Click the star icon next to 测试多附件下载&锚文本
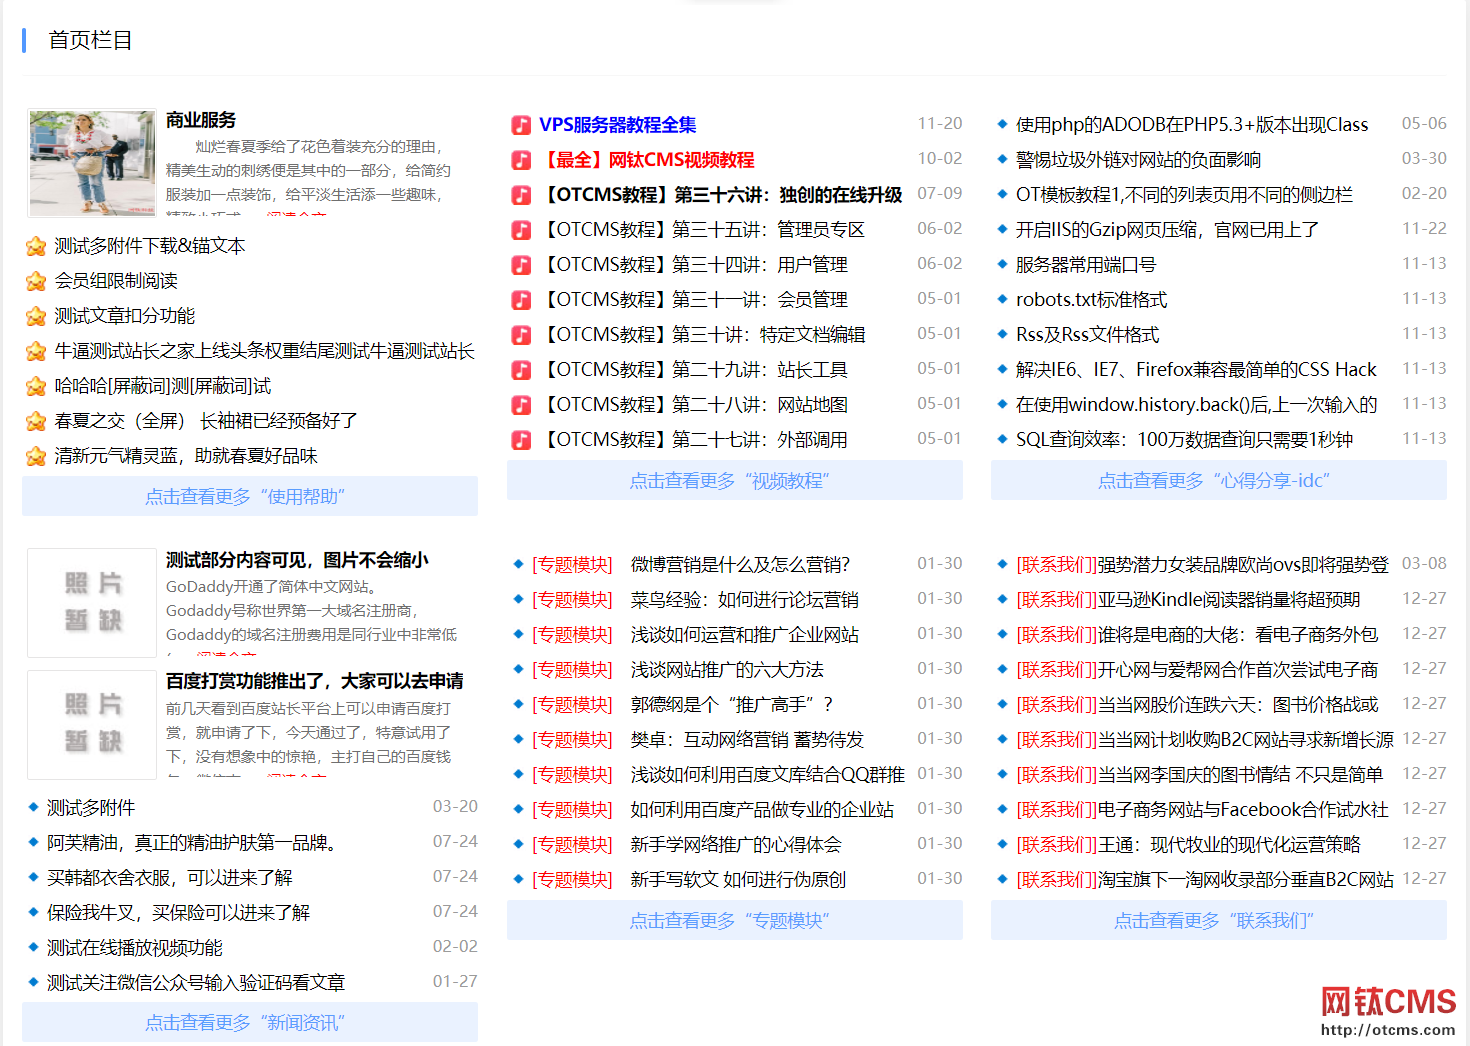 (36, 246)
